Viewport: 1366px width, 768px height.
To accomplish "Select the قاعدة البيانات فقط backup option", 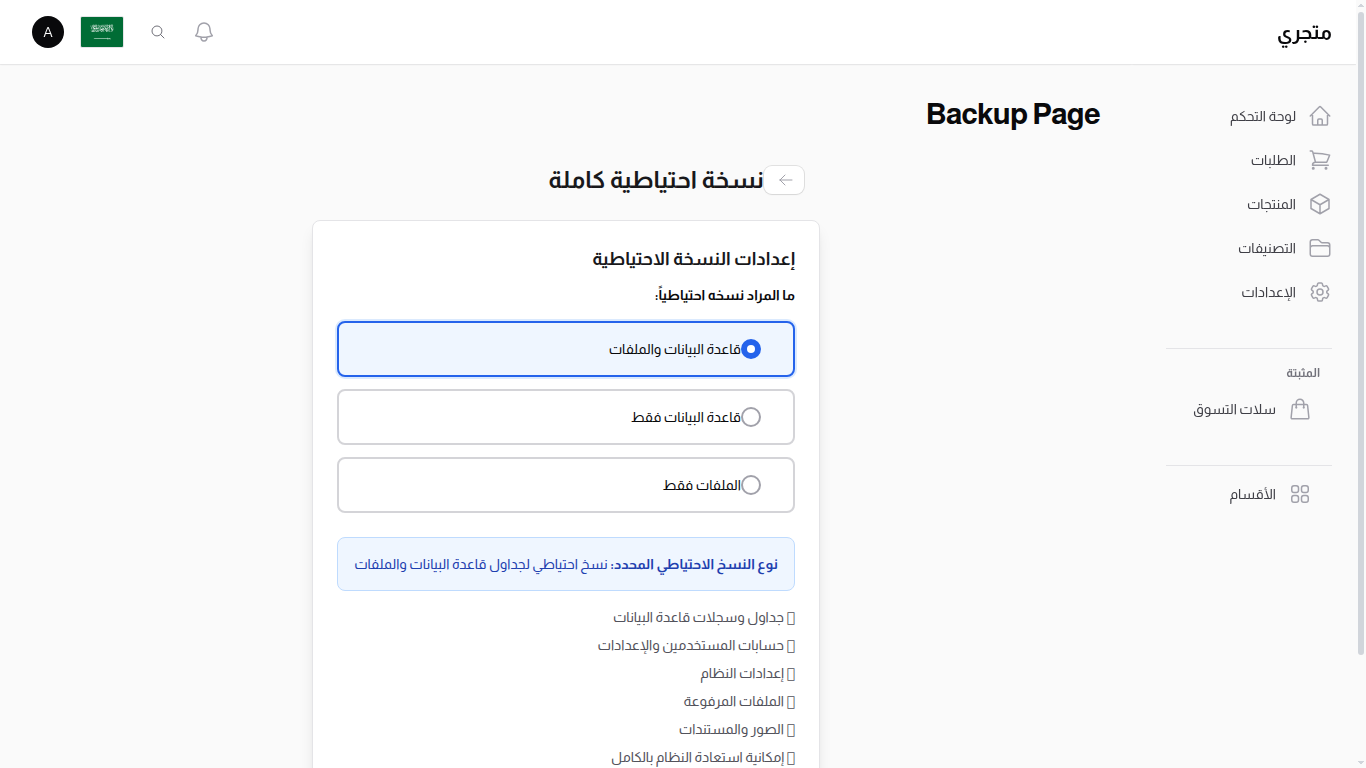I will pyautogui.click(x=750, y=417).
